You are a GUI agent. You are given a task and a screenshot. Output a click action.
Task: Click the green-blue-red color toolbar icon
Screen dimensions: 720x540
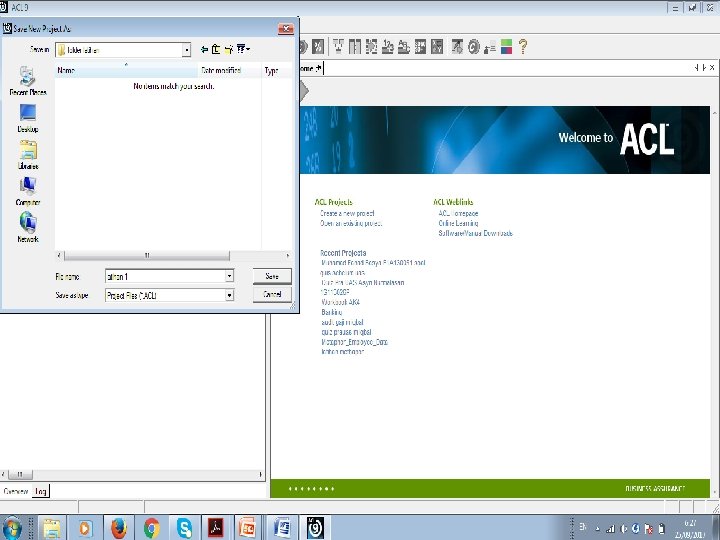[x=506, y=46]
